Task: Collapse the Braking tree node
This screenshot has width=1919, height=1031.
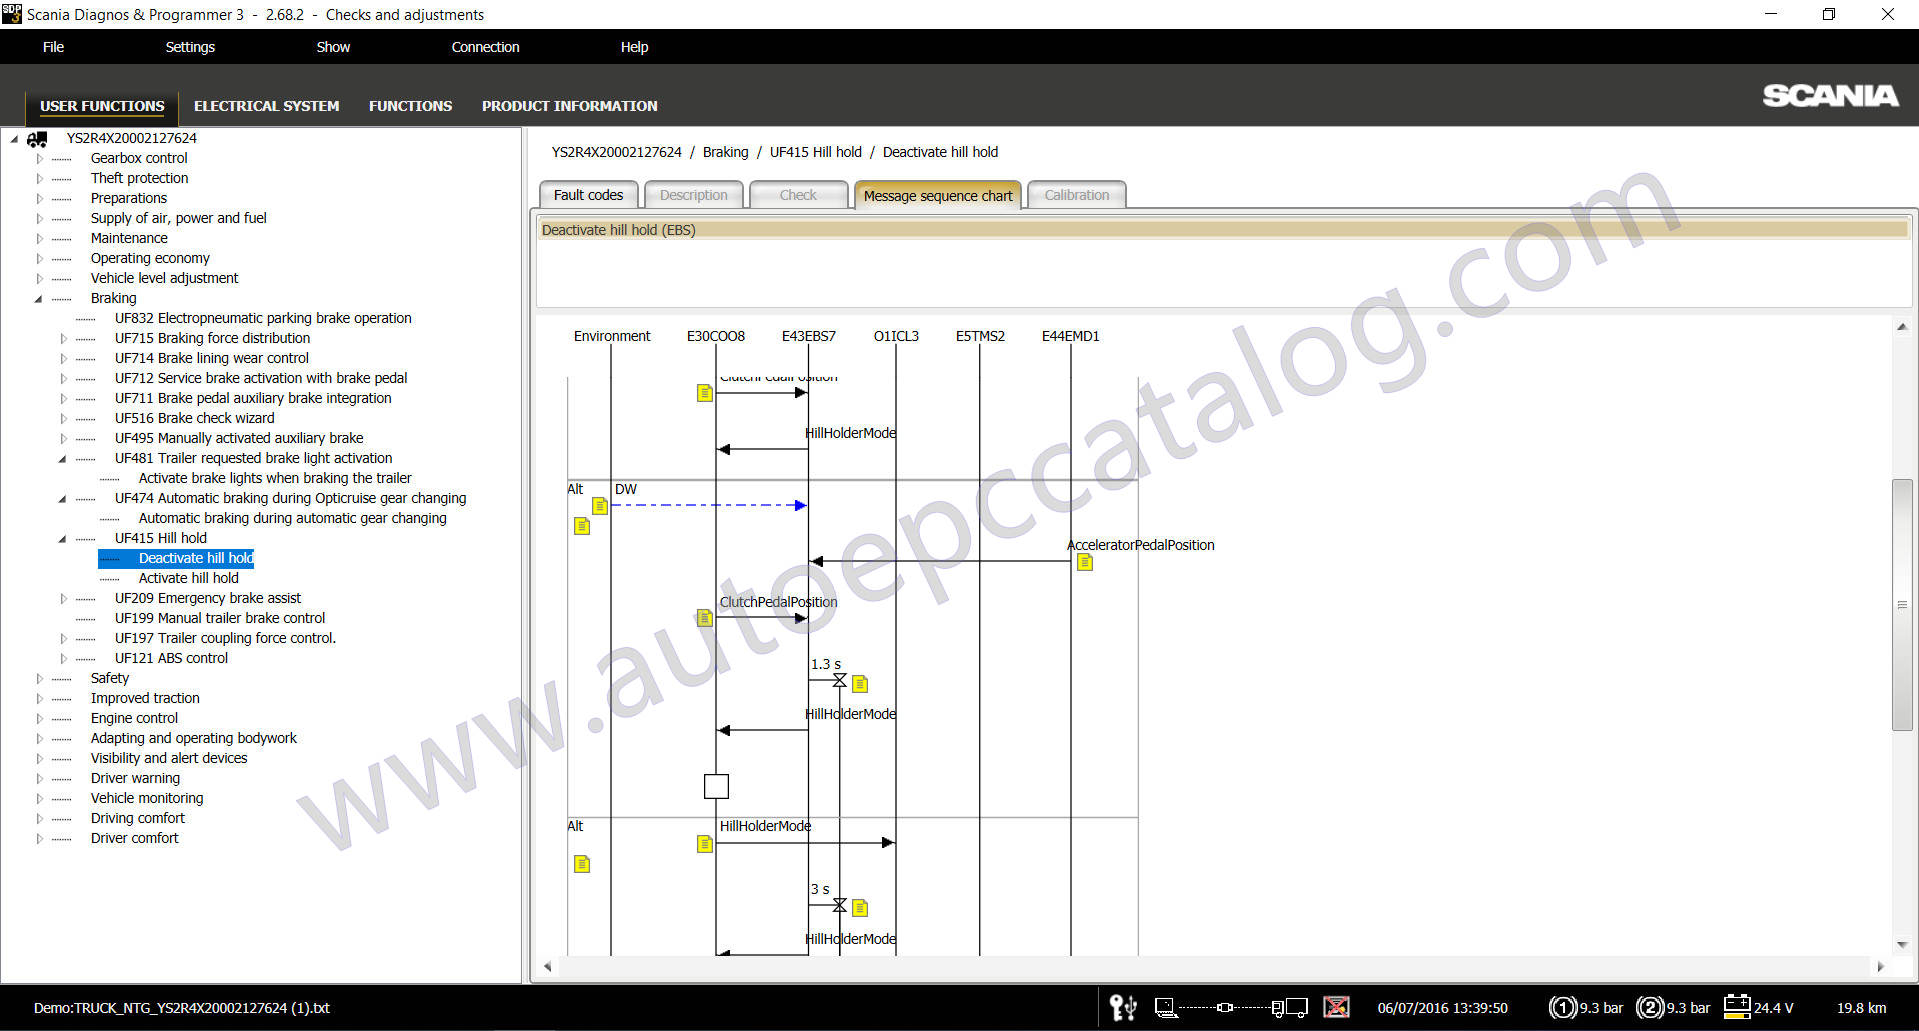Action: pyautogui.click(x=39, y=299)
